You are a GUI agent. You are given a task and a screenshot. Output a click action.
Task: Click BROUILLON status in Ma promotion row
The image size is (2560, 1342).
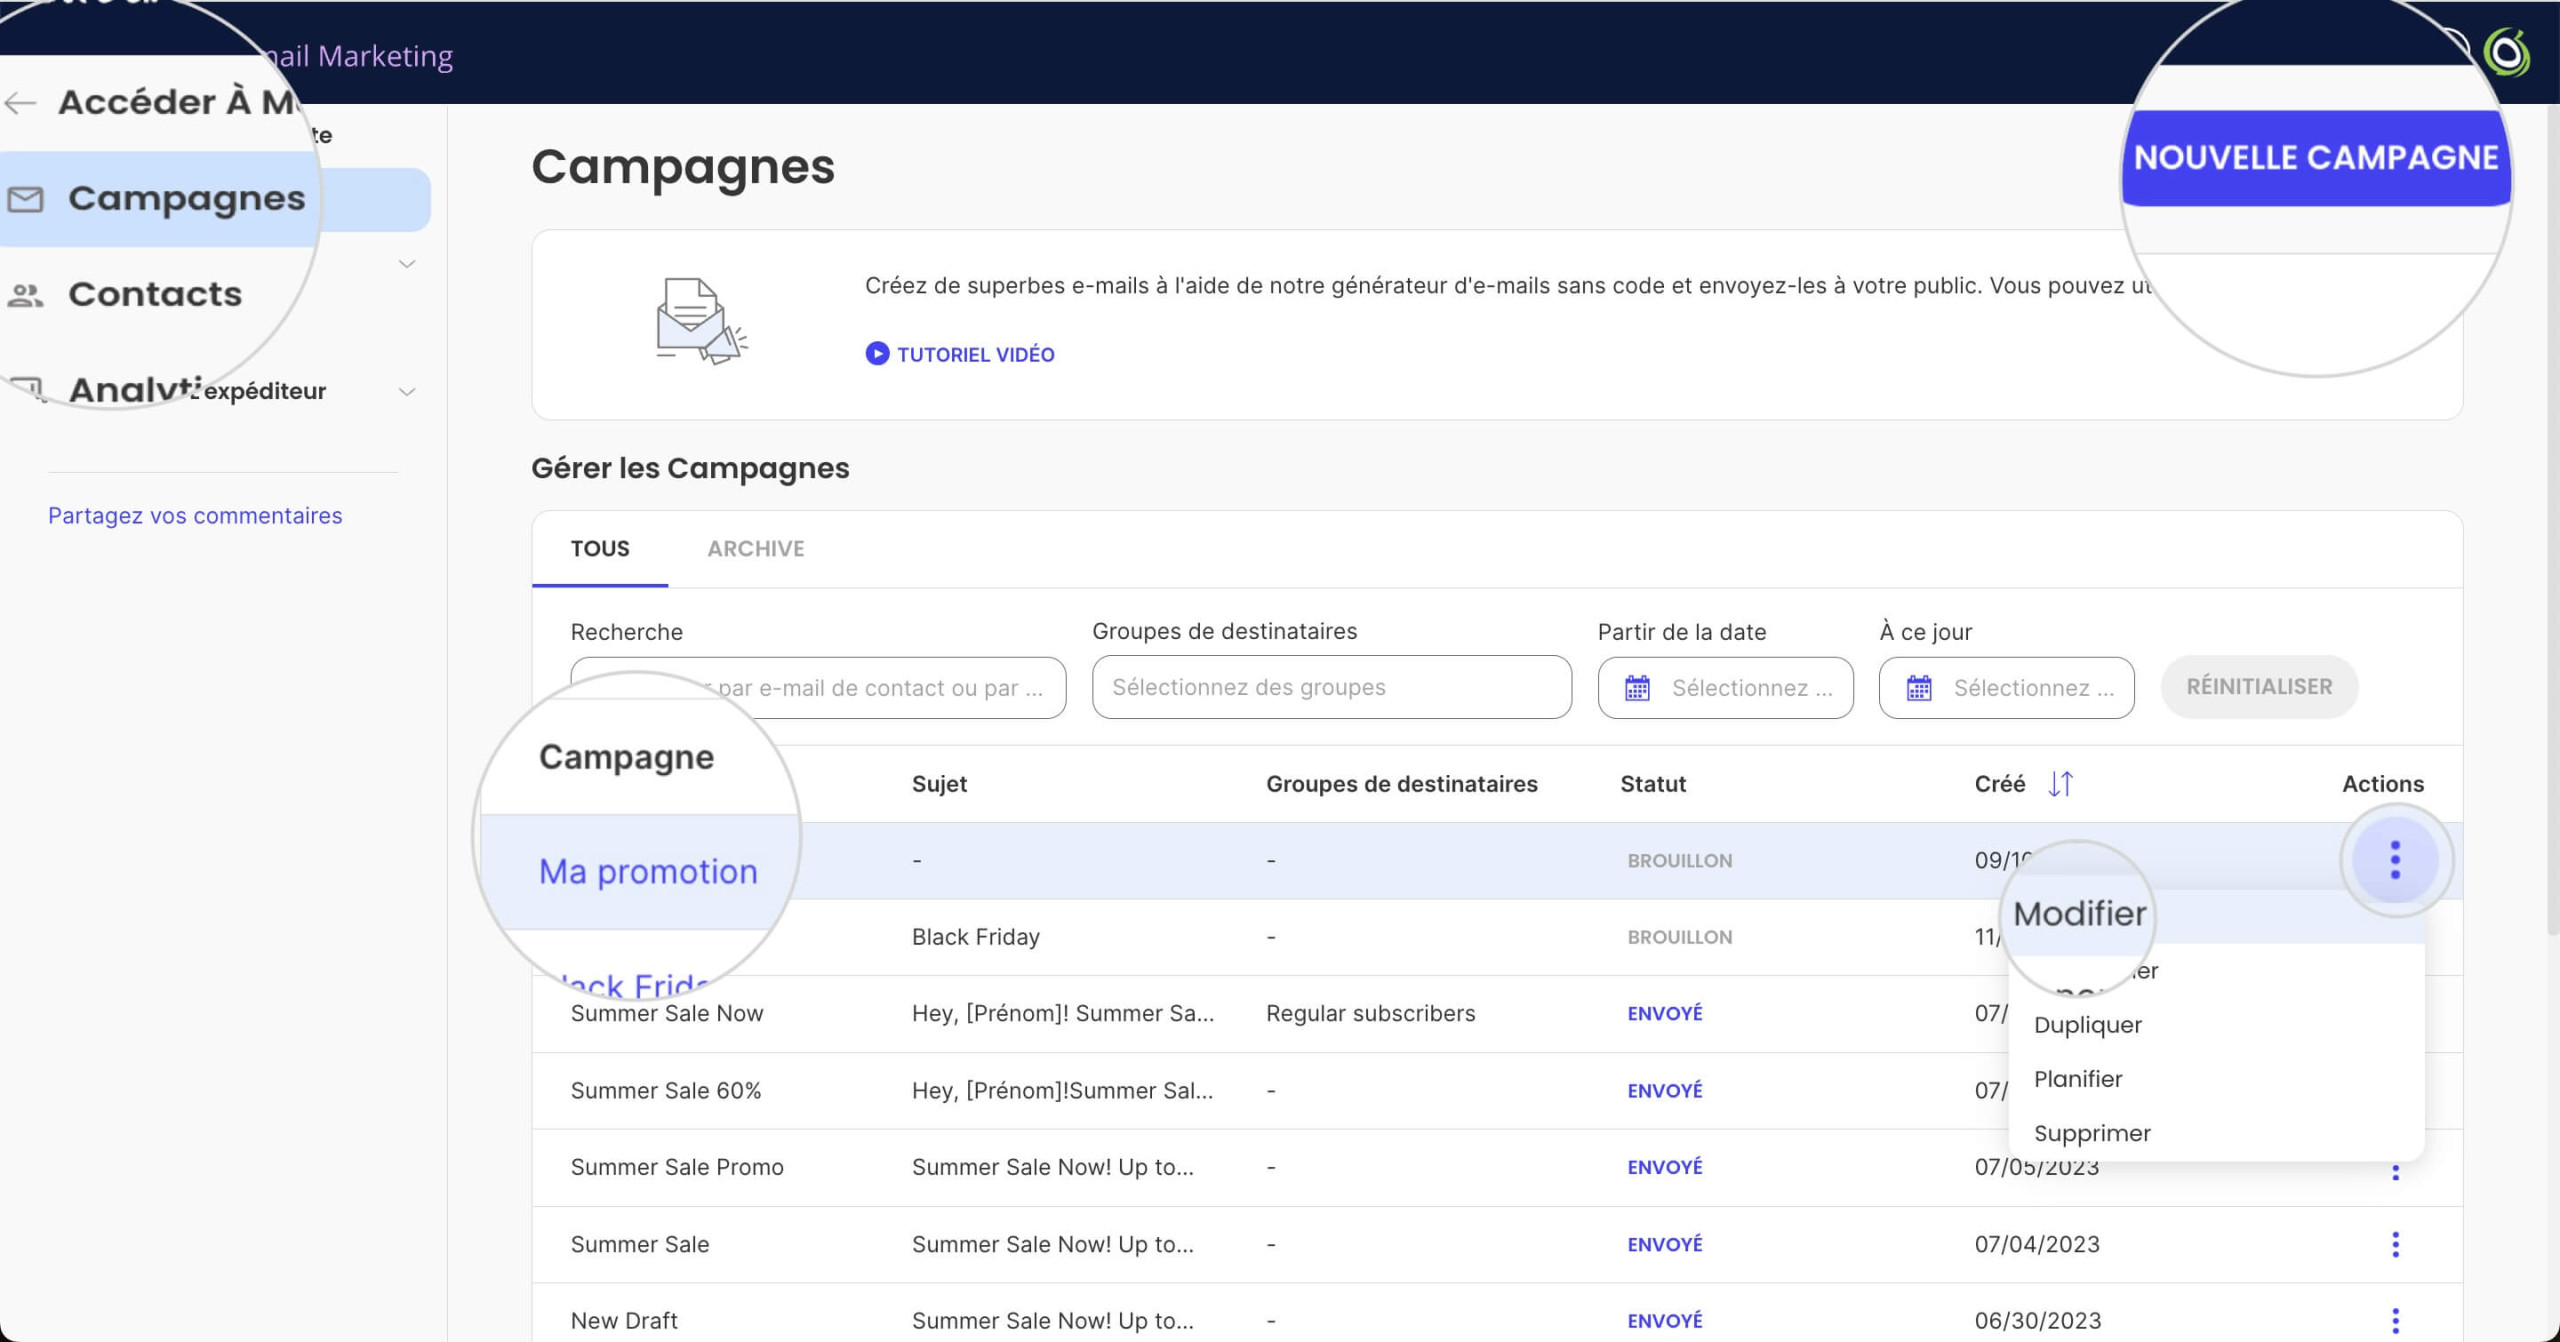tap(1679, 860)
